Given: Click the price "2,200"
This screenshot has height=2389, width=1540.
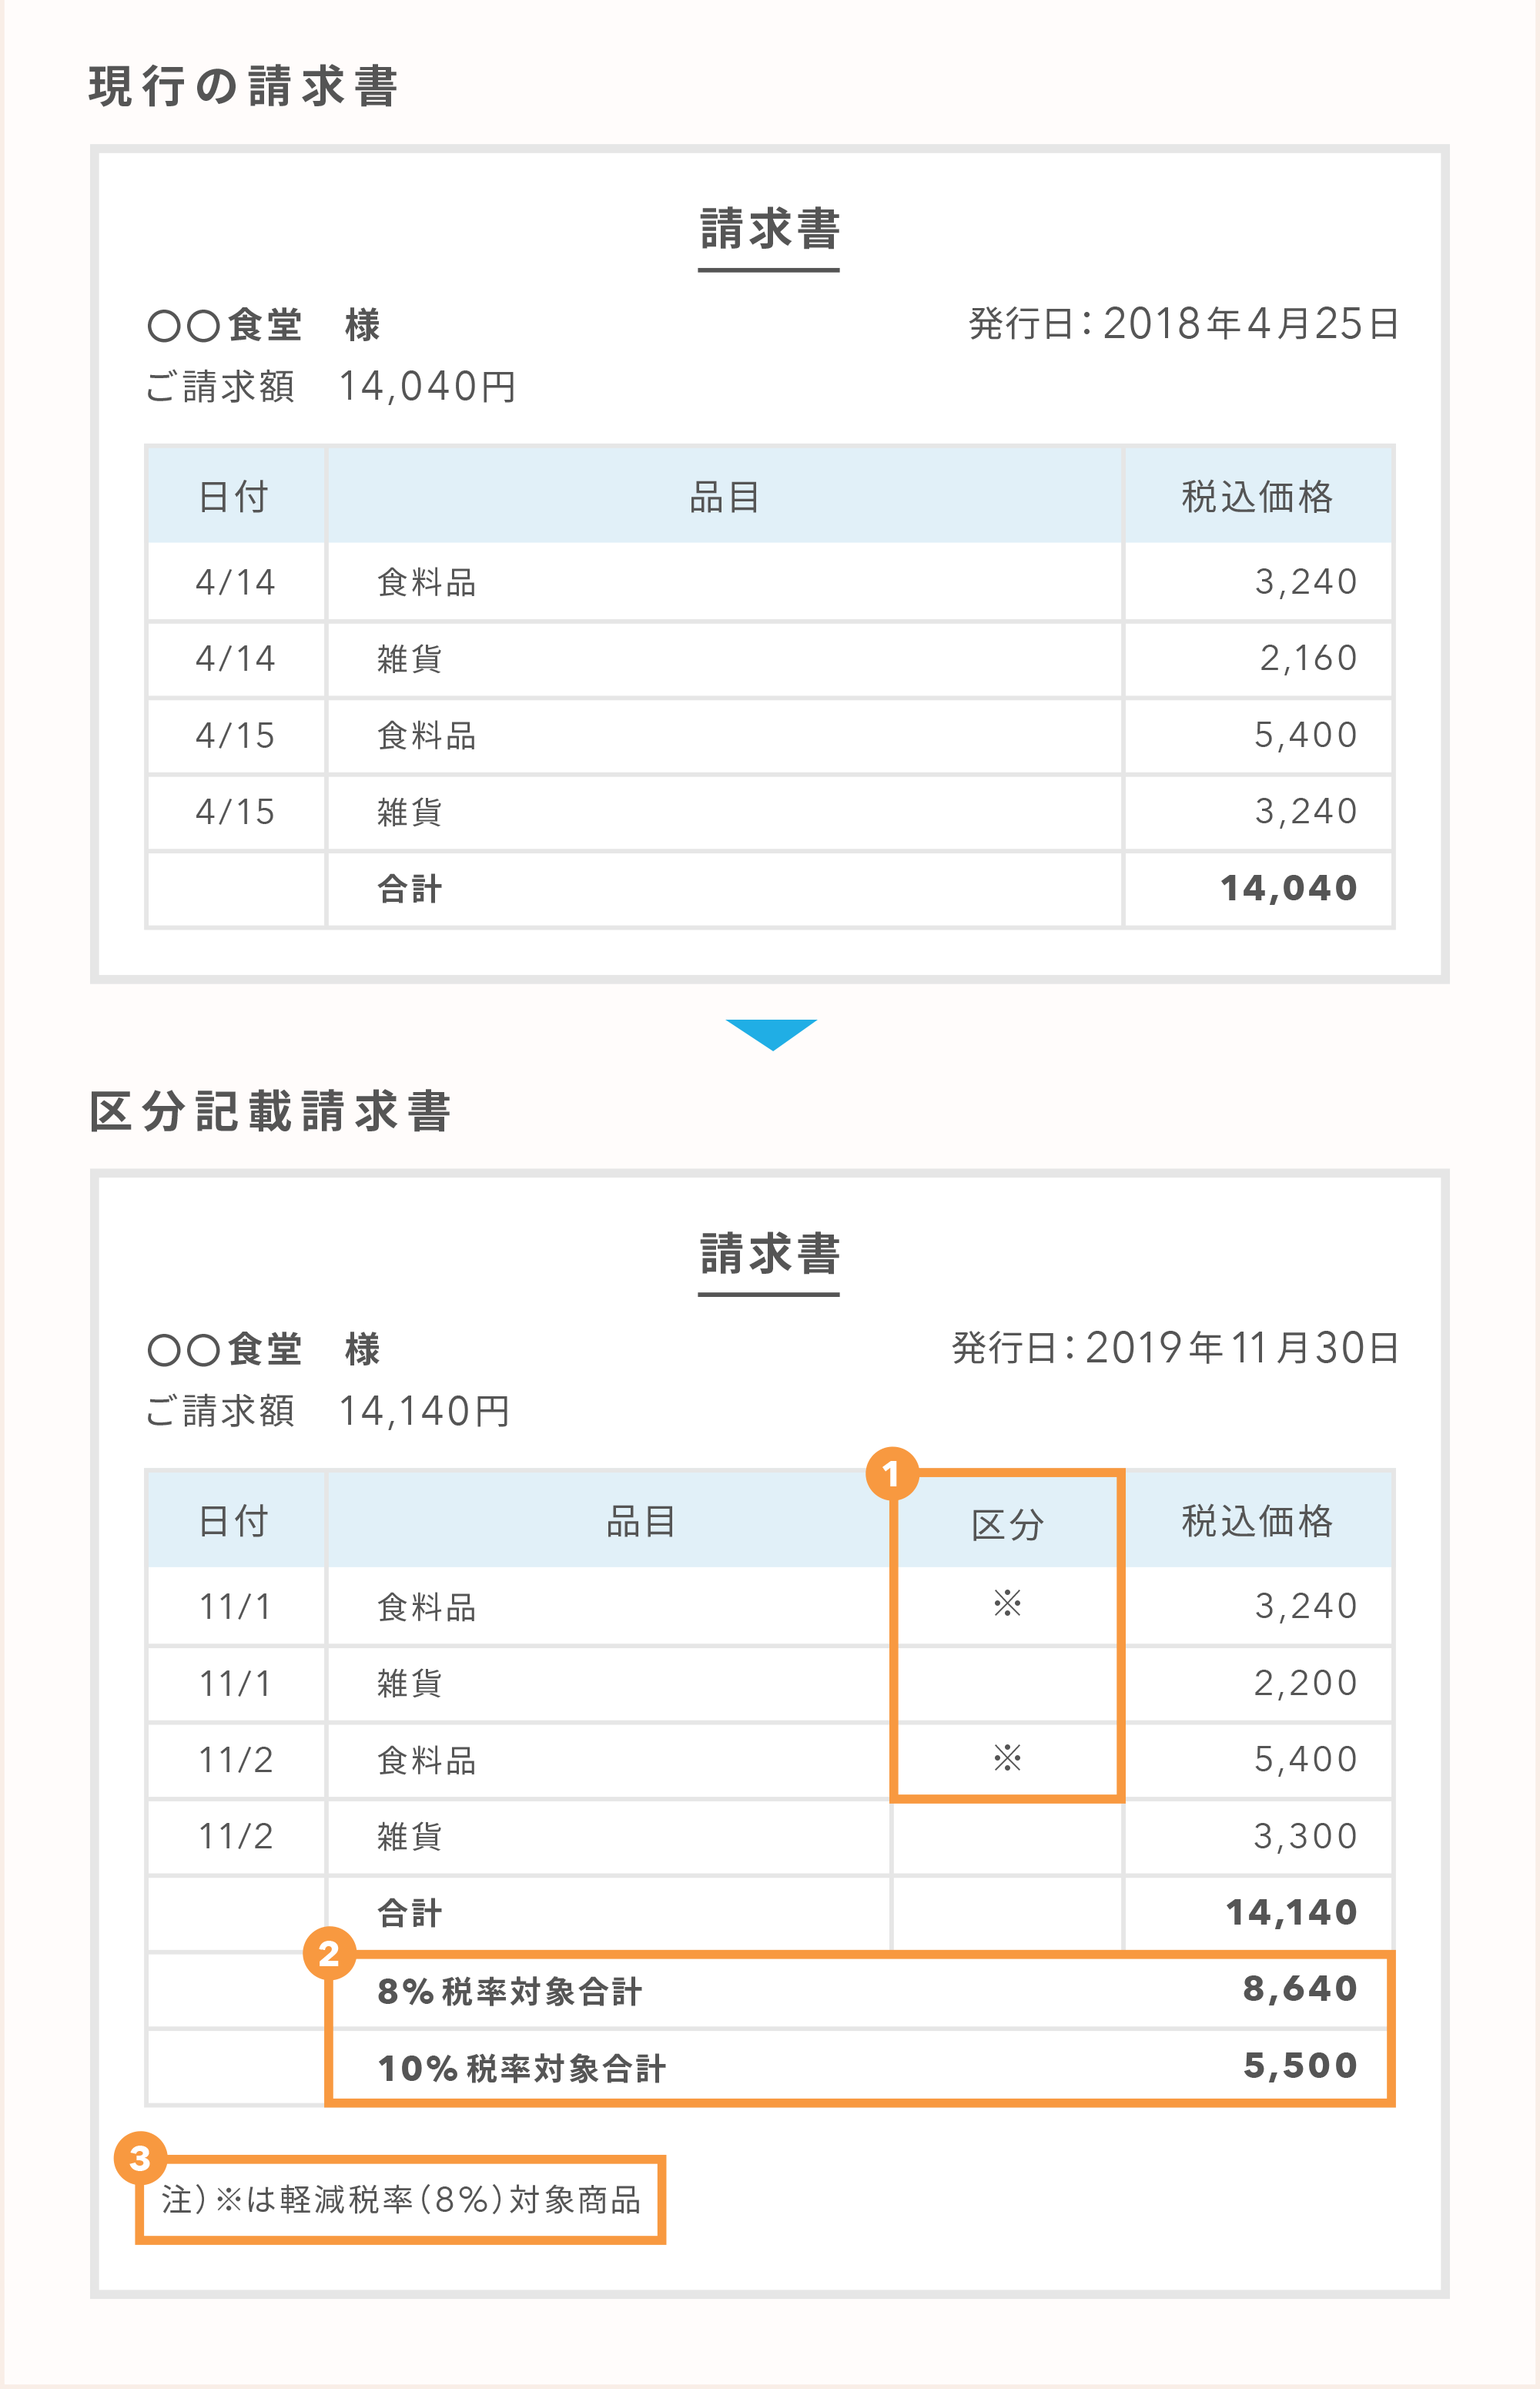Looking at the screenshot, I should (1306, 1683).
